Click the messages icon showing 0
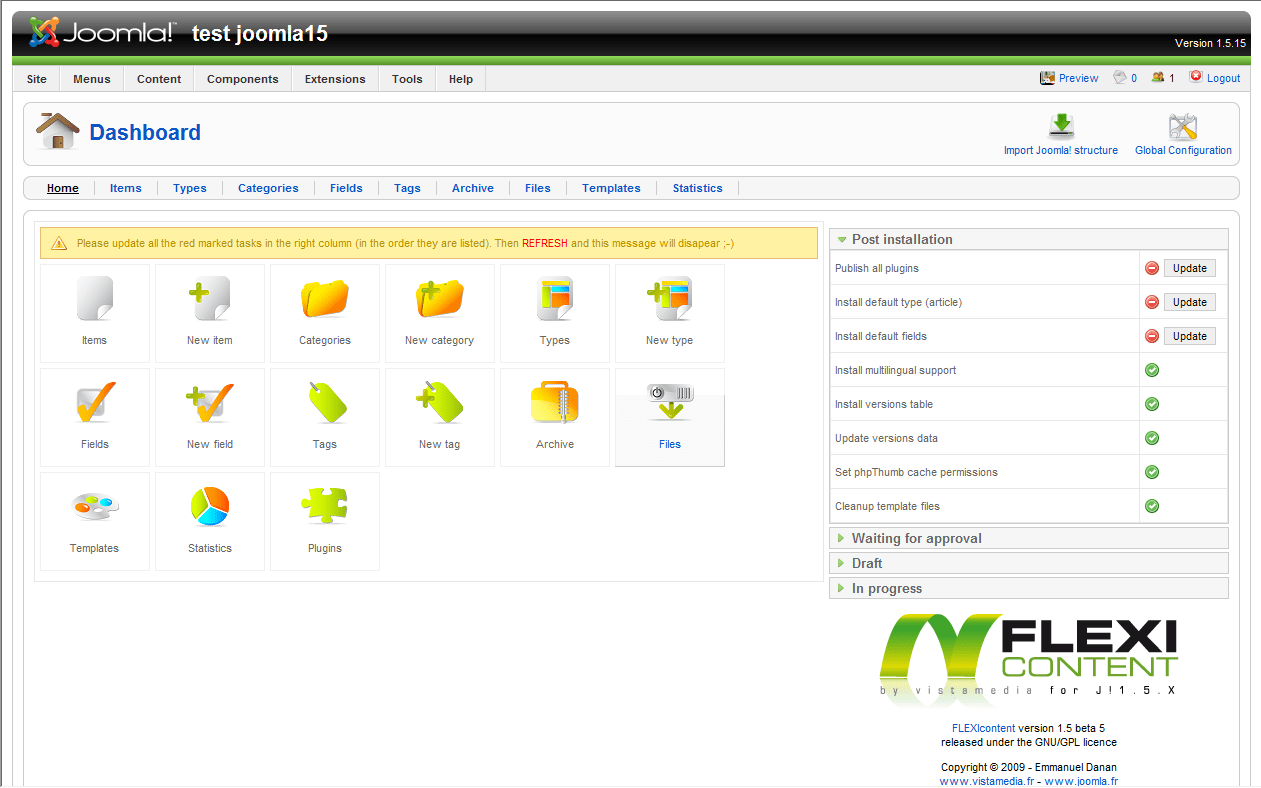Image resolution: width=1261 pixels, height=788 pixels. pos(1120,77)
